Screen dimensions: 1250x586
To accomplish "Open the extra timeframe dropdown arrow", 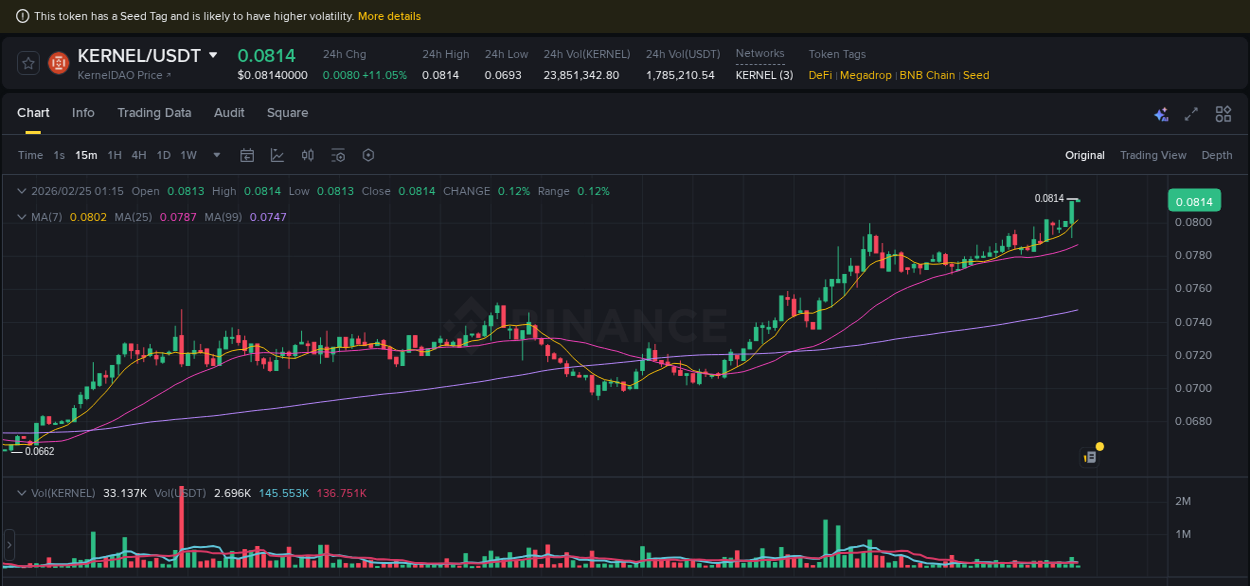I will [216, 155].
